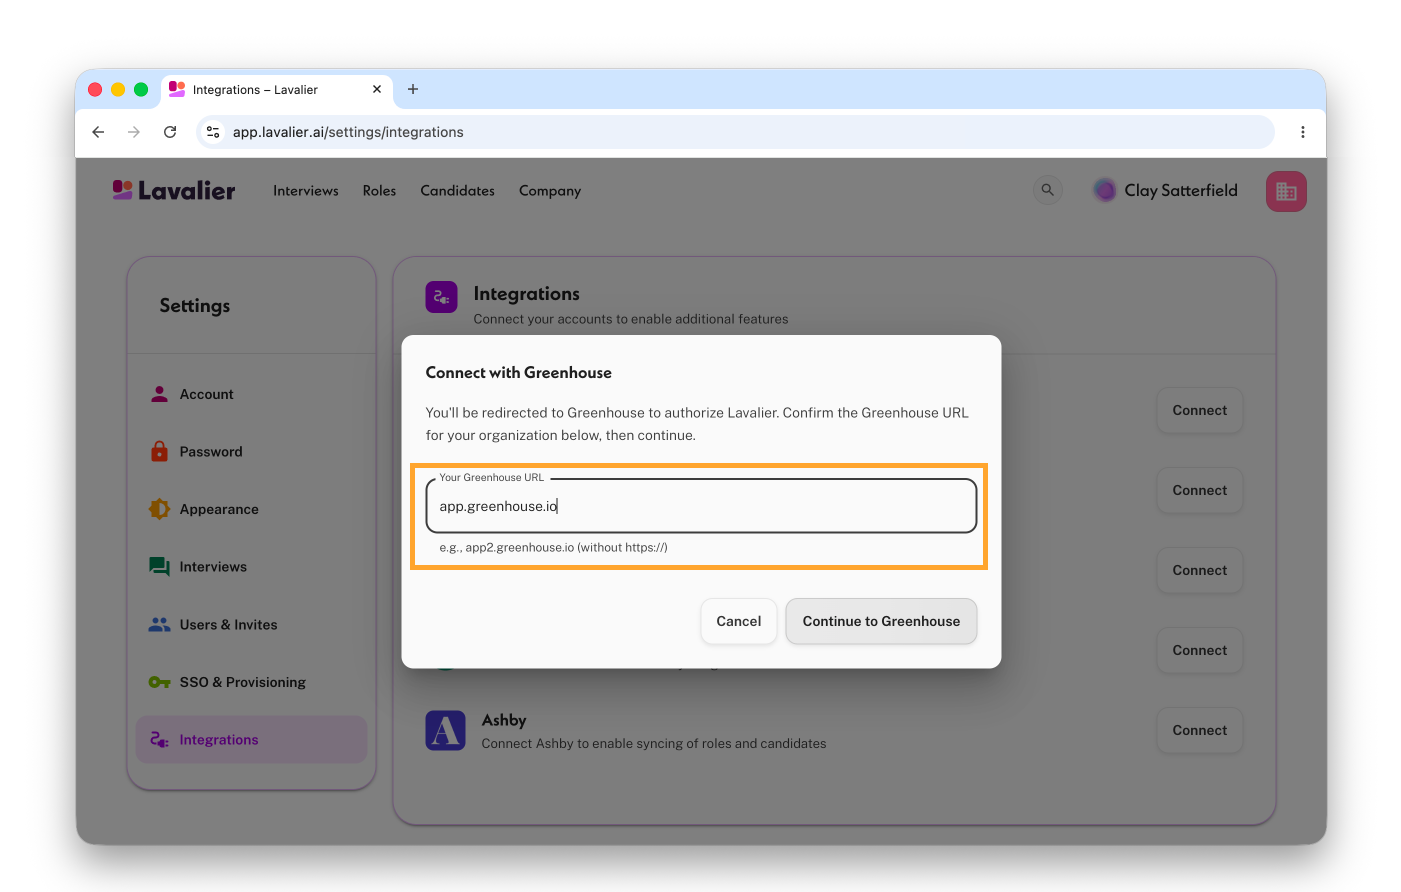Click the e.g., app2.greenhouse.io hint text
This screenshot has height=892, width=1401.
click(x=553, y=547)
